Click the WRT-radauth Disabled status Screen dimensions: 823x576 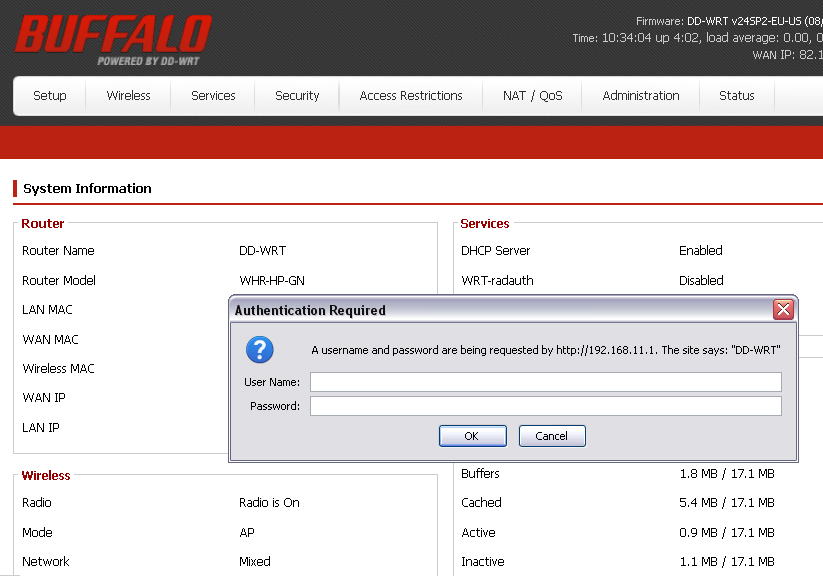click(701, 280)
